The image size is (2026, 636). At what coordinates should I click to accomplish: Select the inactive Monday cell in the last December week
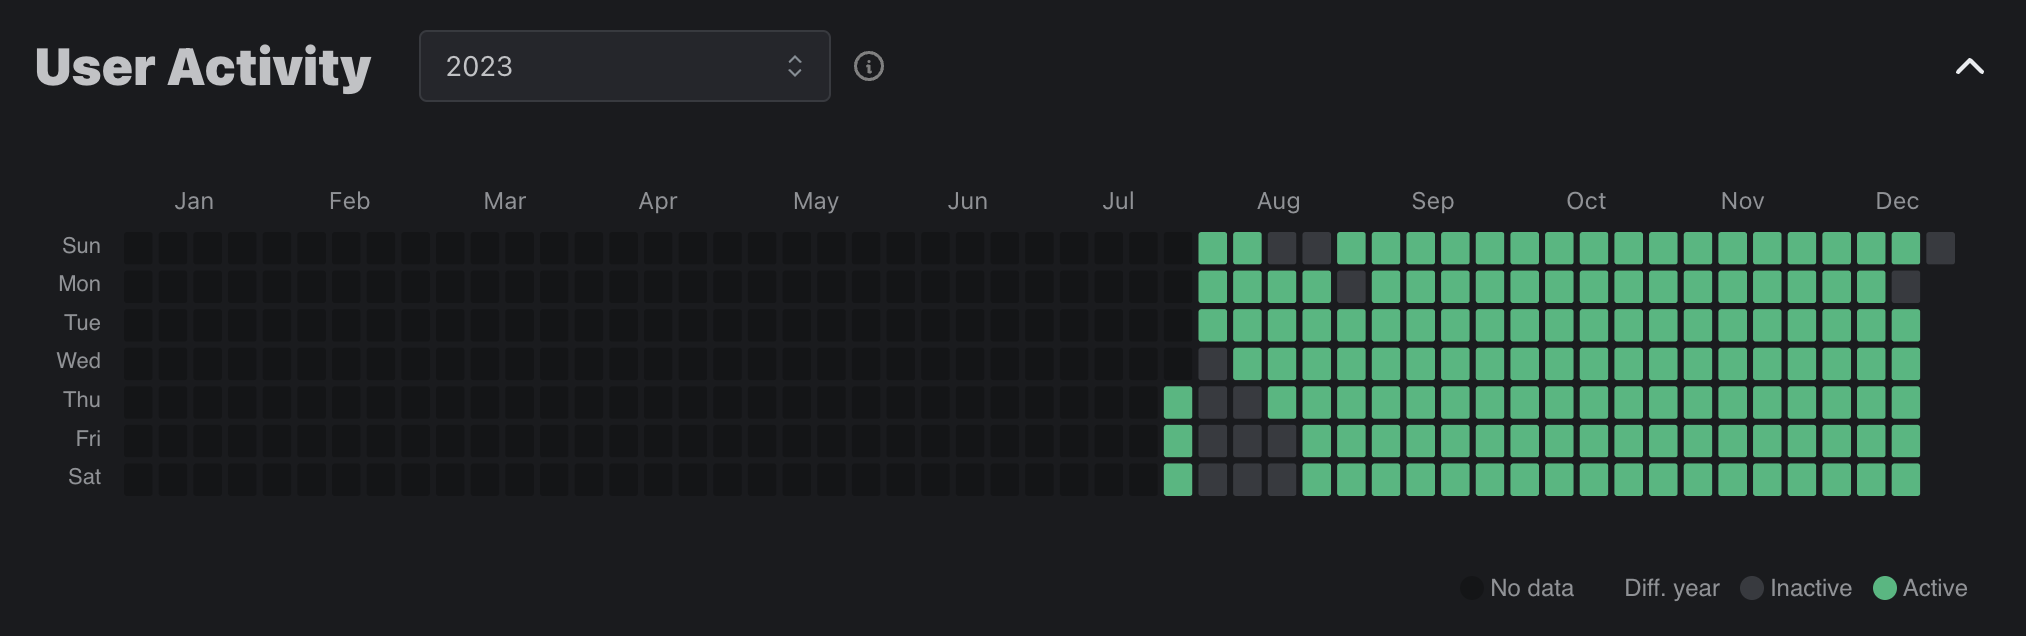point(1905,287)
